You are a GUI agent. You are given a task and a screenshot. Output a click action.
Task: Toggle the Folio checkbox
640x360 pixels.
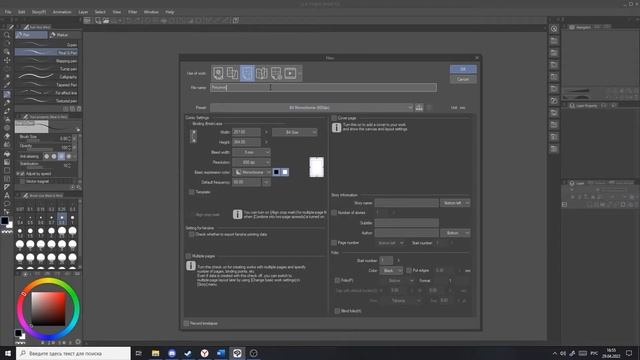pyautogui.click(x=337, y=280)
